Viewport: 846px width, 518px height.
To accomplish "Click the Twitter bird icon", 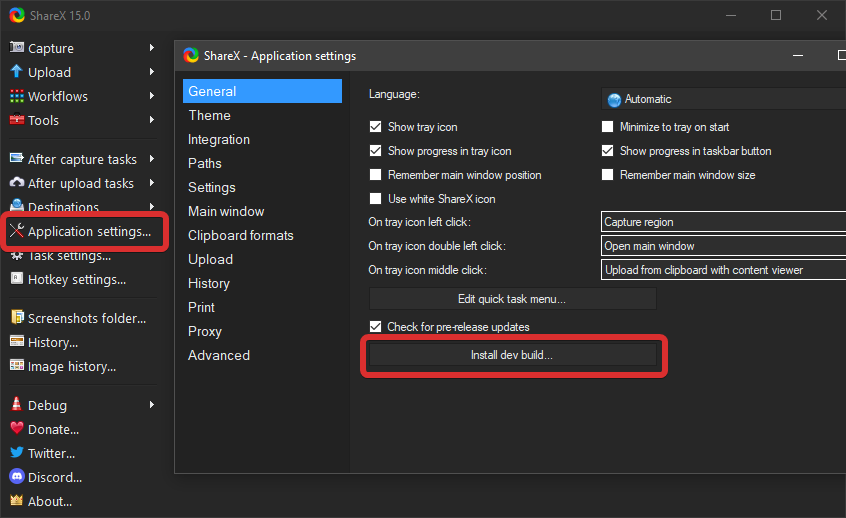I will (x=17, y=453).
